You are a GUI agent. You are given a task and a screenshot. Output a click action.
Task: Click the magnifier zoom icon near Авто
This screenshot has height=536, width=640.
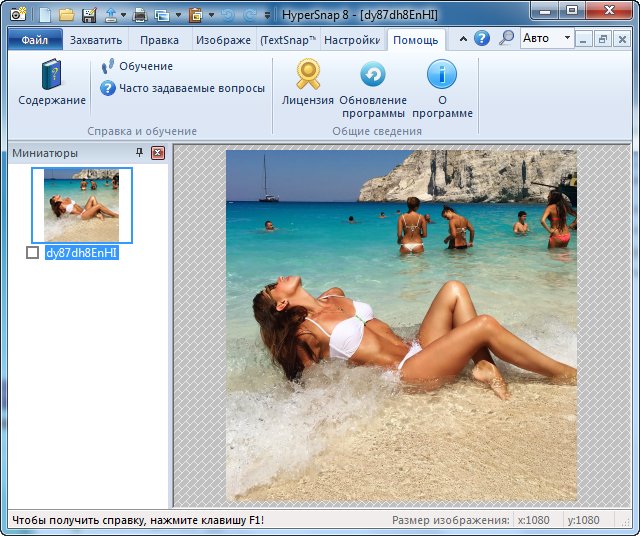click(x=506, y=38)
